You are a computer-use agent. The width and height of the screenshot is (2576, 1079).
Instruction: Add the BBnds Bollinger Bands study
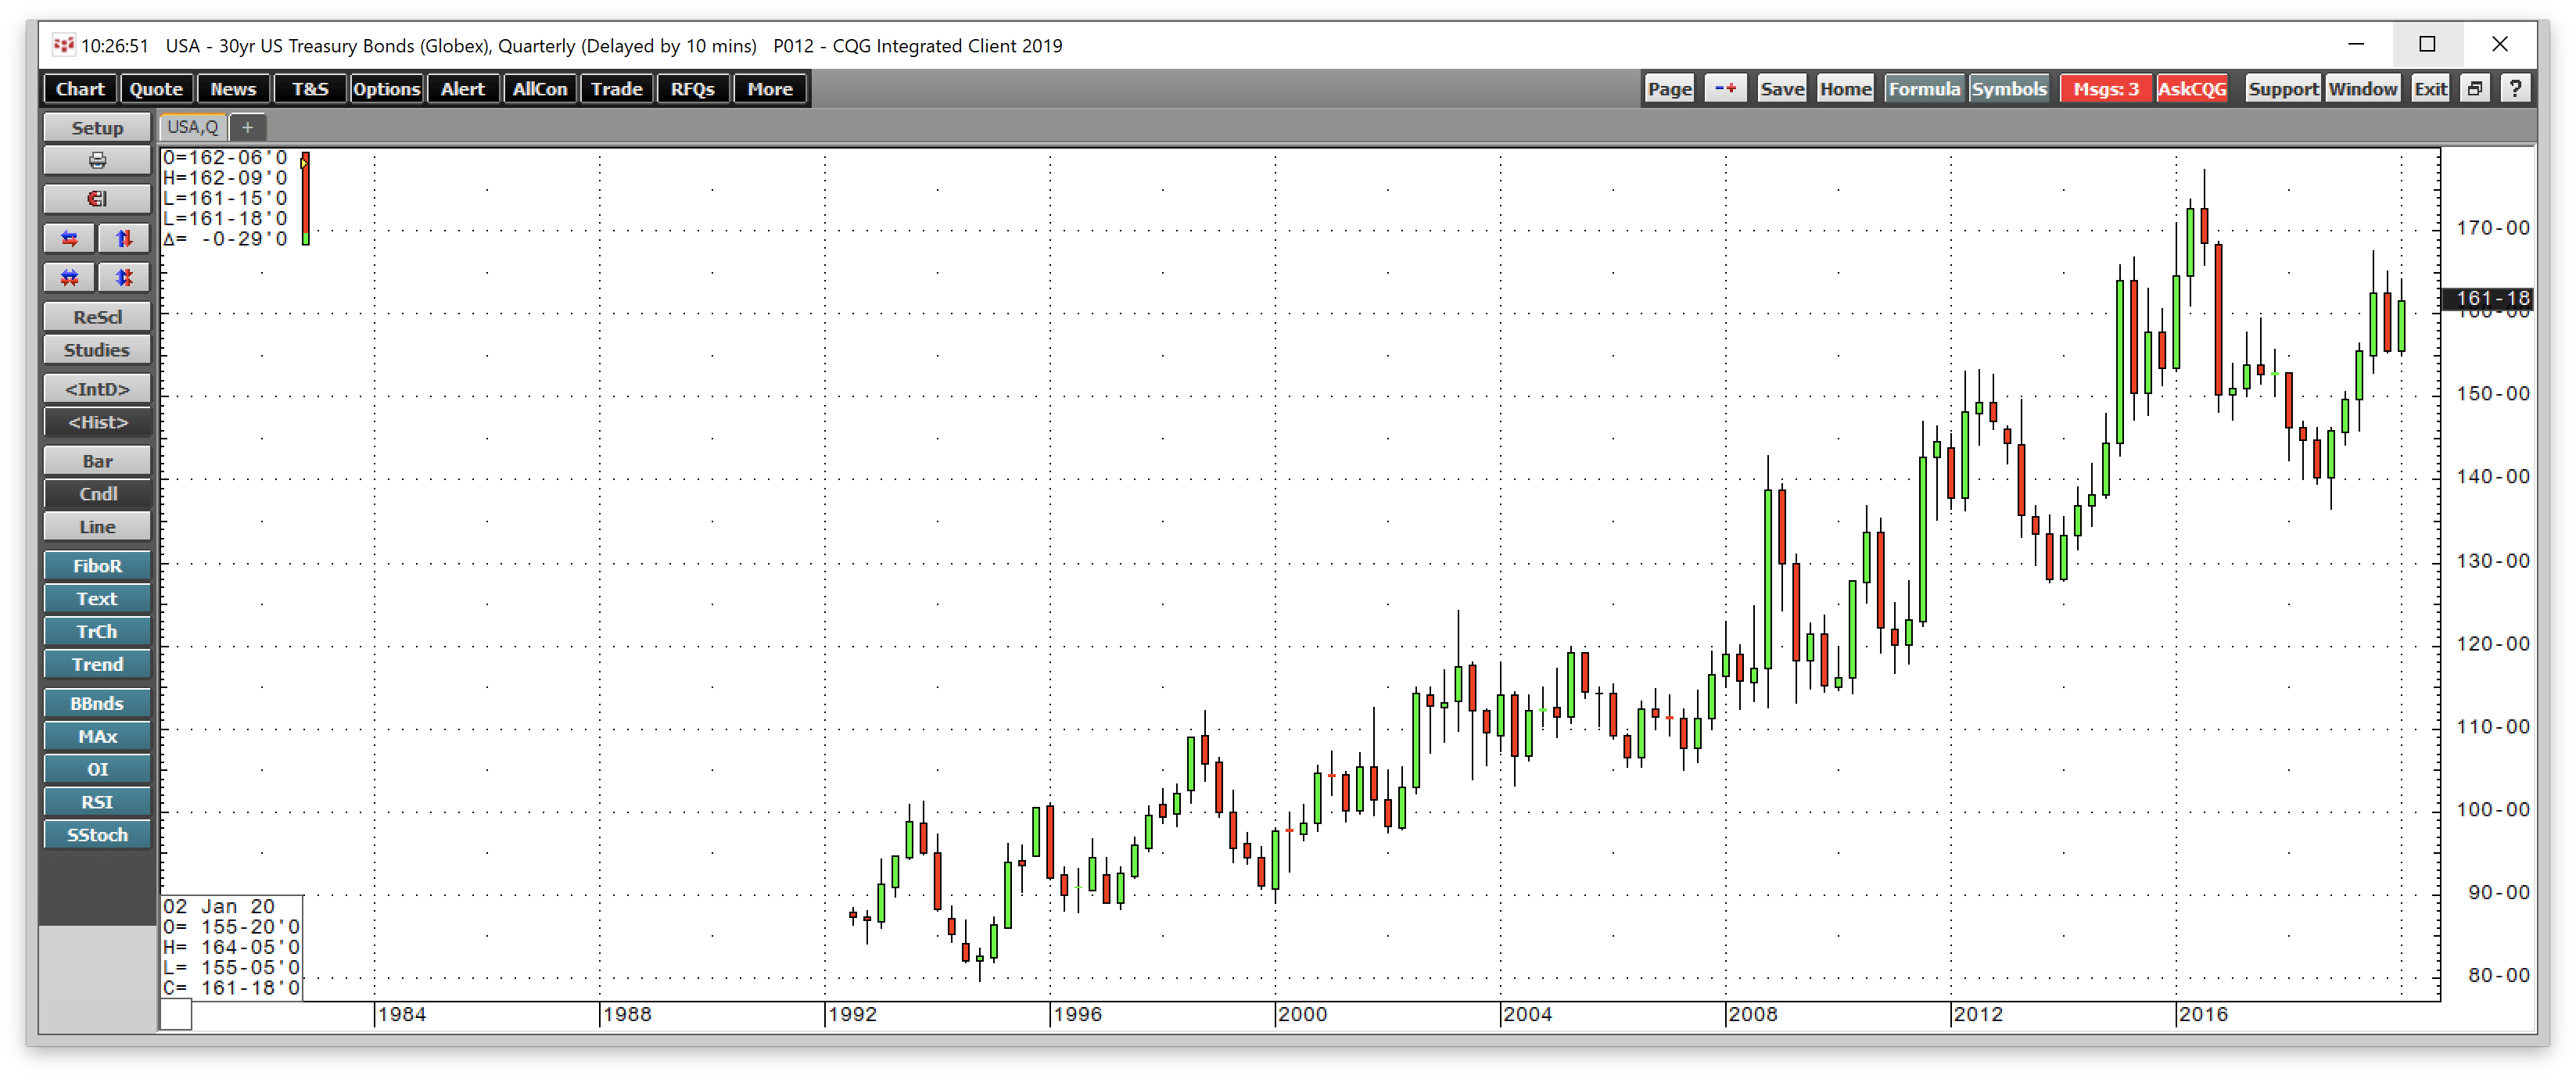point(97,704)
